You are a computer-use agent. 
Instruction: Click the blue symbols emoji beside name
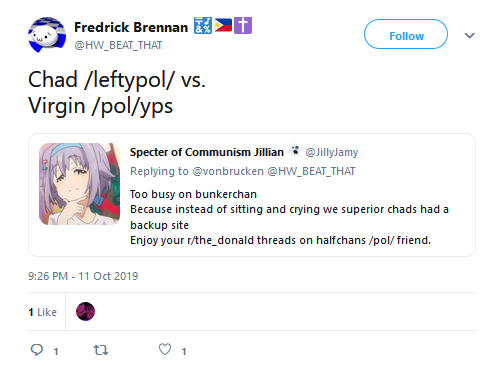tap(203, 26)
